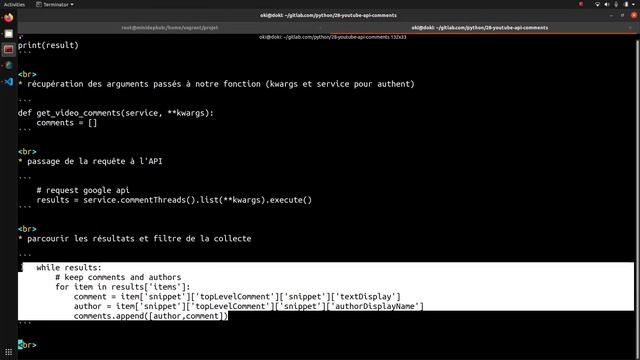640x360 pixels.
Task: Select the oki@doki youtube-api-comments tab
Action: pyautogui.click(x=480, y=28)
